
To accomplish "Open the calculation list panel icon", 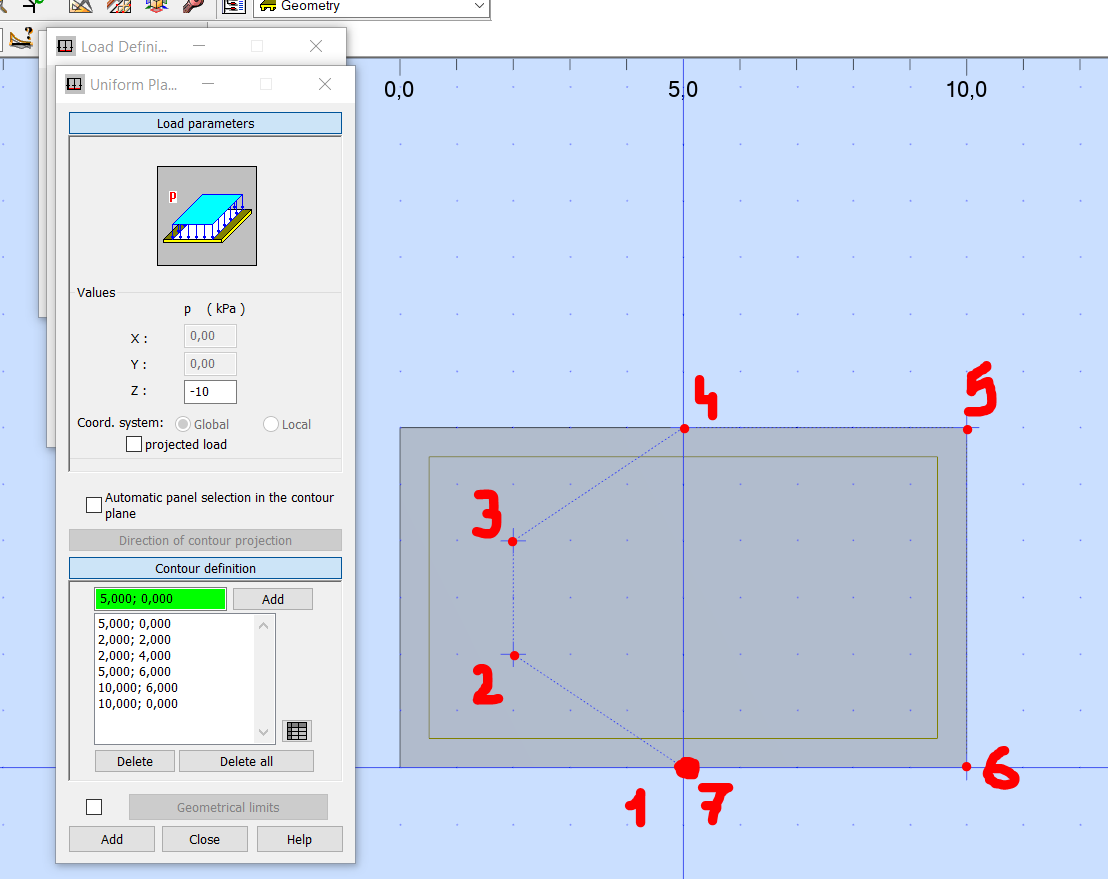I will 234,6.
